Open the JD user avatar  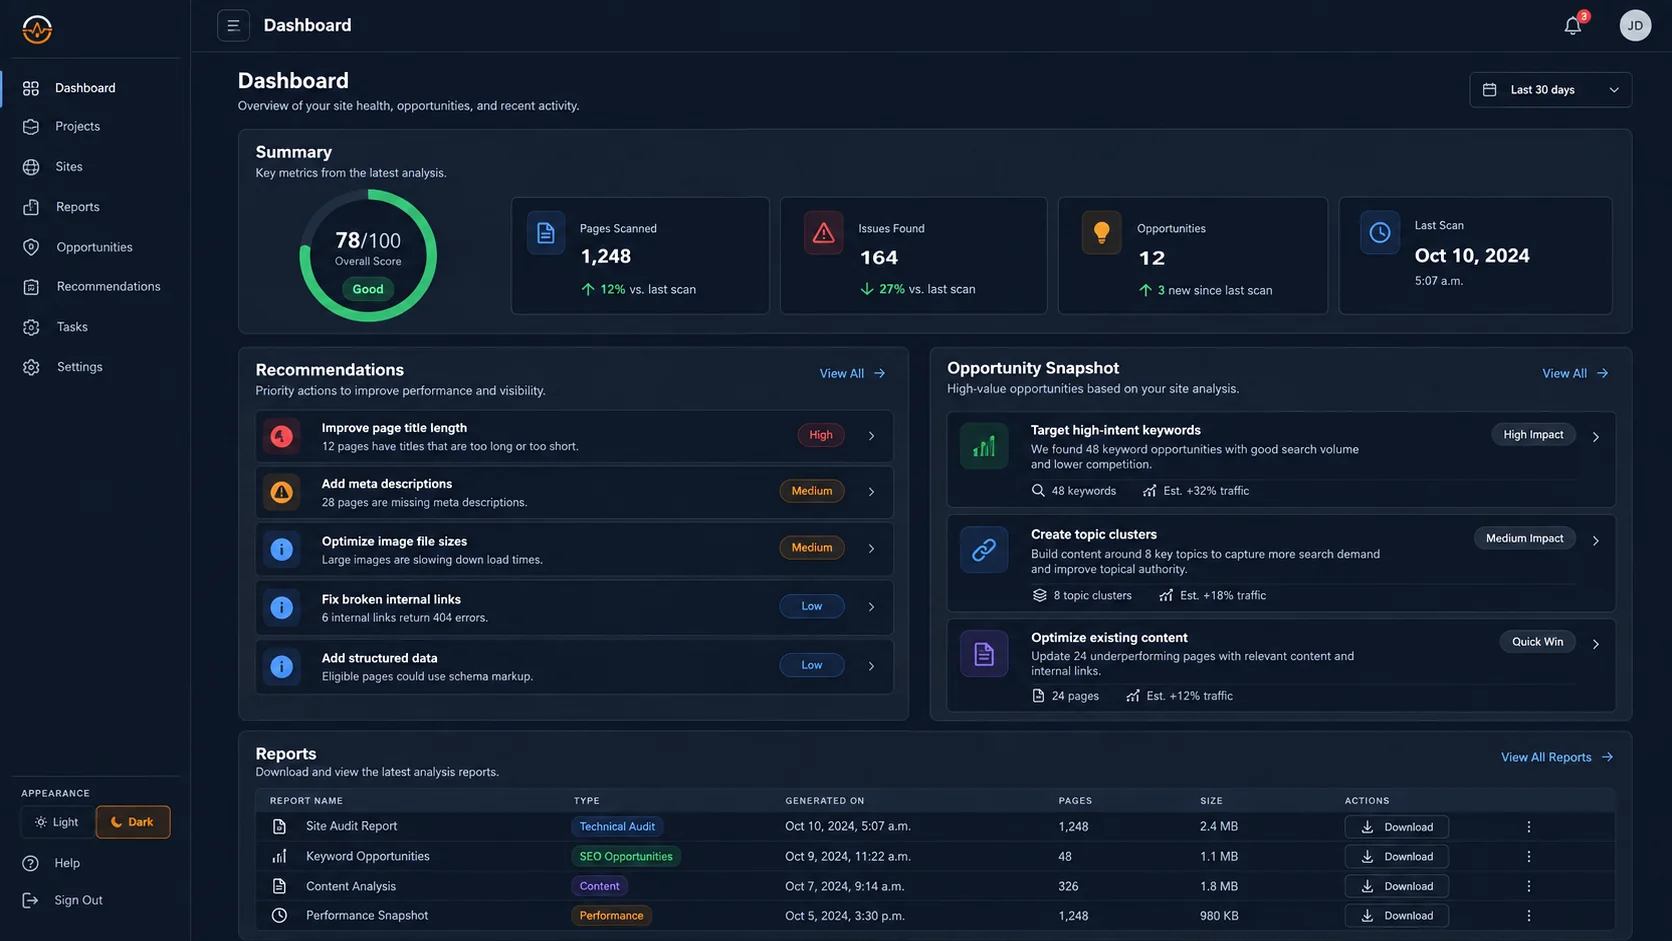click(1635, 26)
